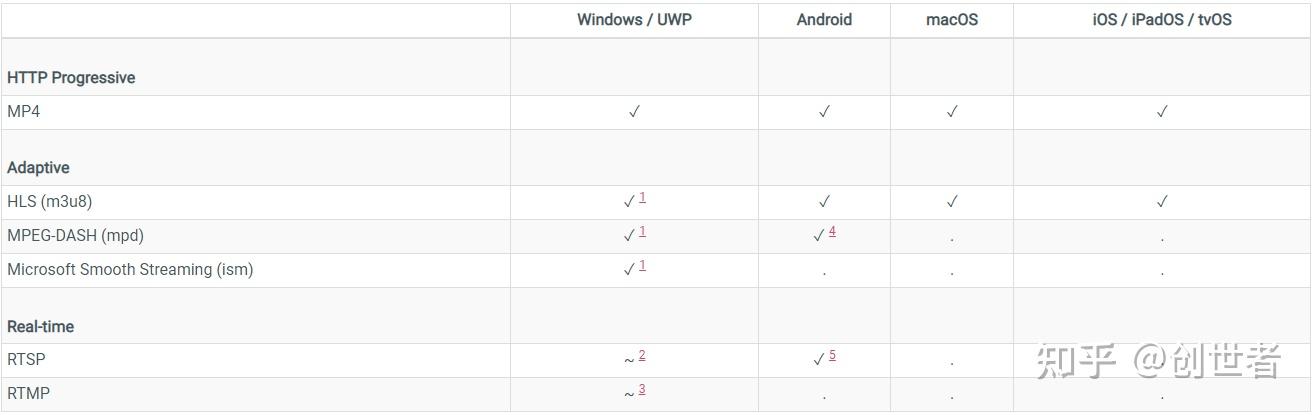Click the HLS checkmark under iOS / iPadOS / tvOS
The width and height of the screenshot is (1315, 415).
pos(1162,202)
